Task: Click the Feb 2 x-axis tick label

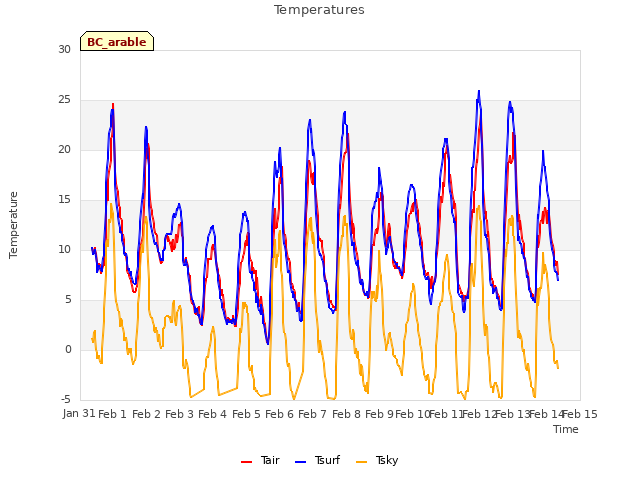Action: 147,414
